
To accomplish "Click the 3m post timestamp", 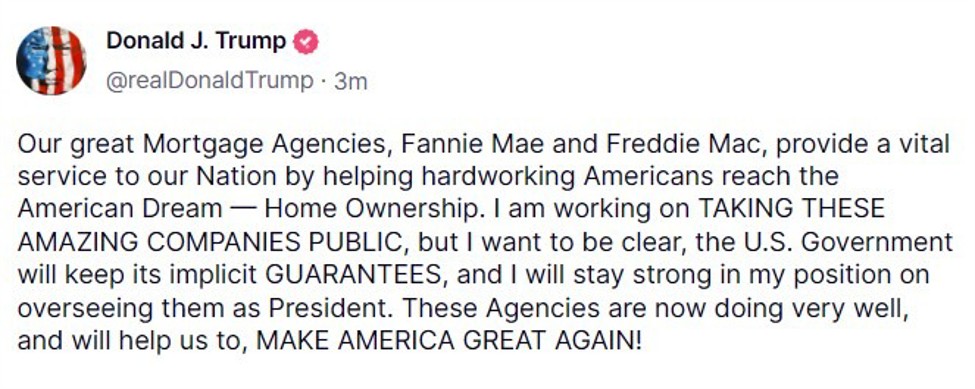I will [351, 81].
